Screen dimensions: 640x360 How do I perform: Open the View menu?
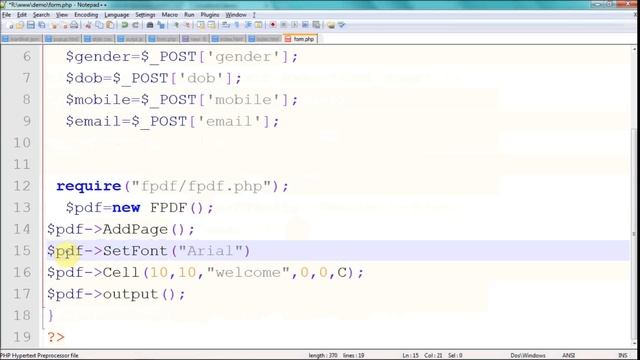point(62,15)
